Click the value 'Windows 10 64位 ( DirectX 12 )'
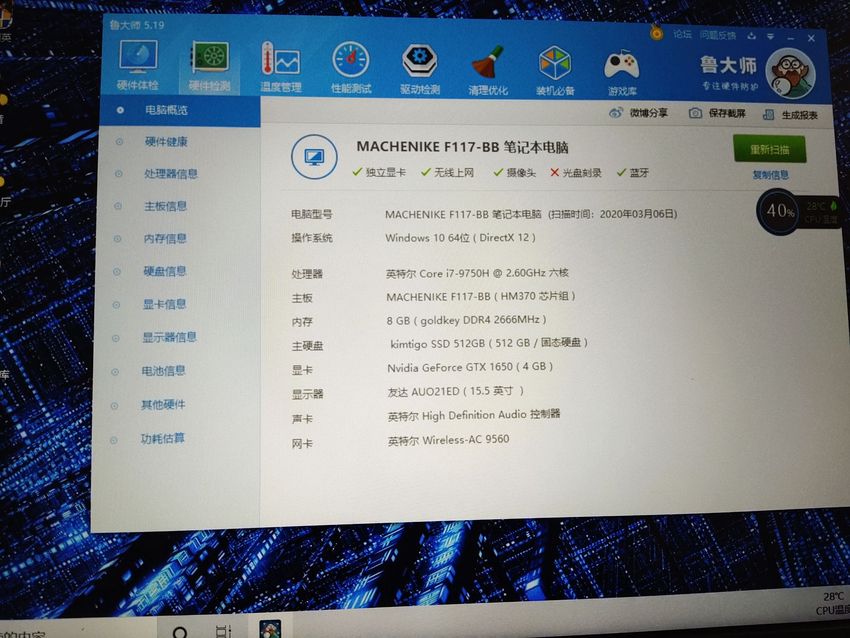This screenshot has height=638, width=850. point(460,237)
